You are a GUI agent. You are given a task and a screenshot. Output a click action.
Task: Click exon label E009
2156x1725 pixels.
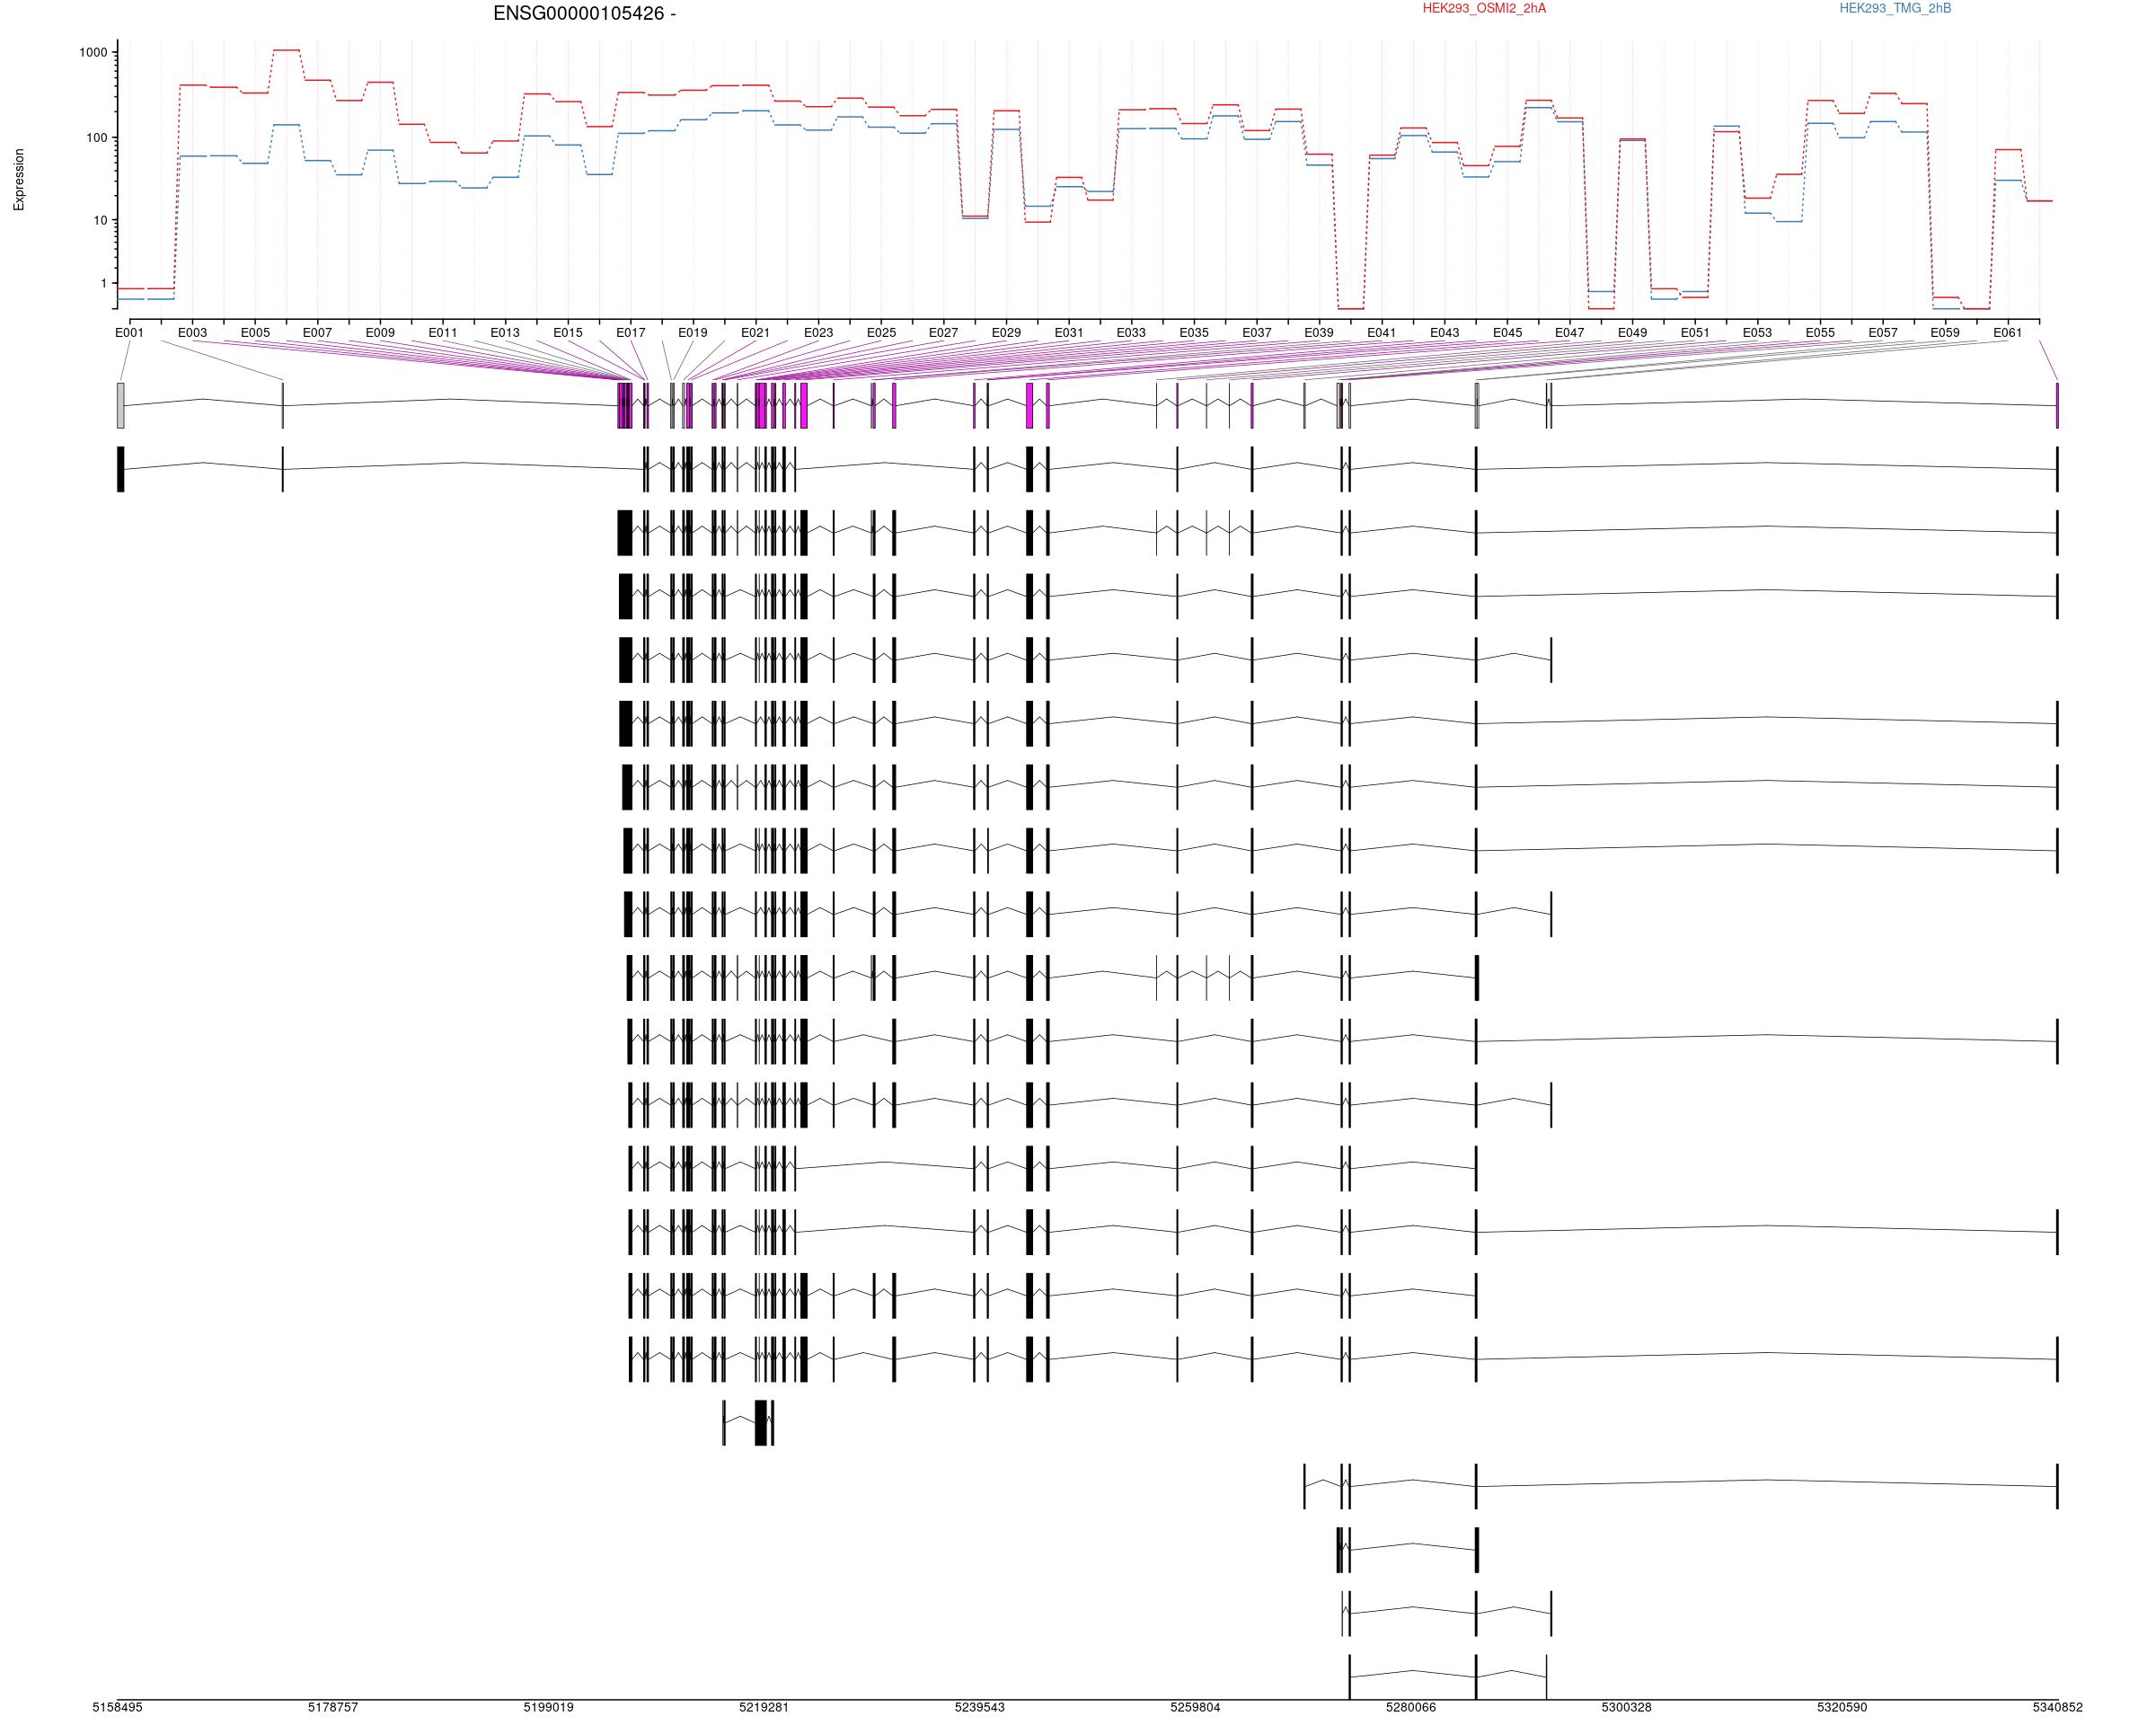click(380, 333)
